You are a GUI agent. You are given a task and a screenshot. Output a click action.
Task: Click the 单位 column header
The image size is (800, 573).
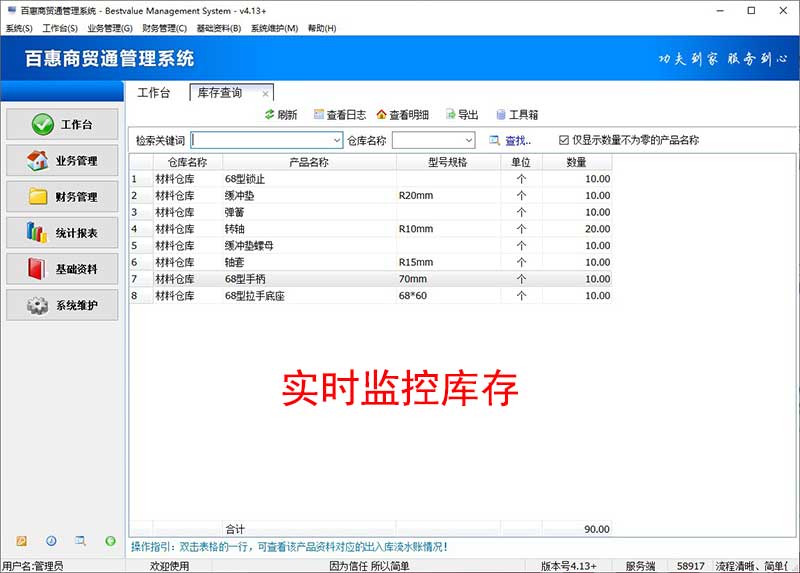(521, 162)
